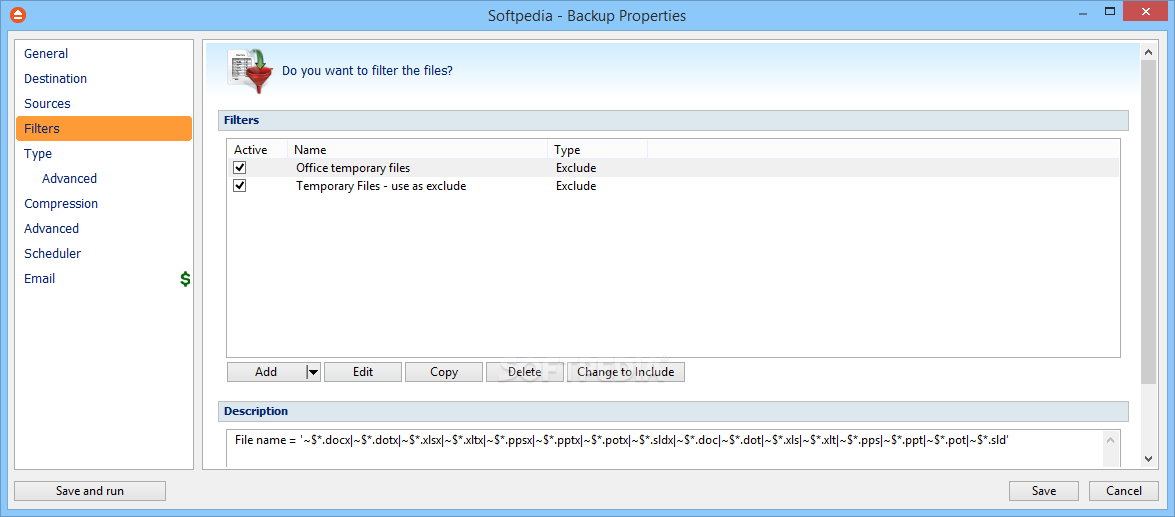This screenshot has height=517, width=1175.
Task: Click the main panel scrollbar down arrow
Action: (1148, 459)
